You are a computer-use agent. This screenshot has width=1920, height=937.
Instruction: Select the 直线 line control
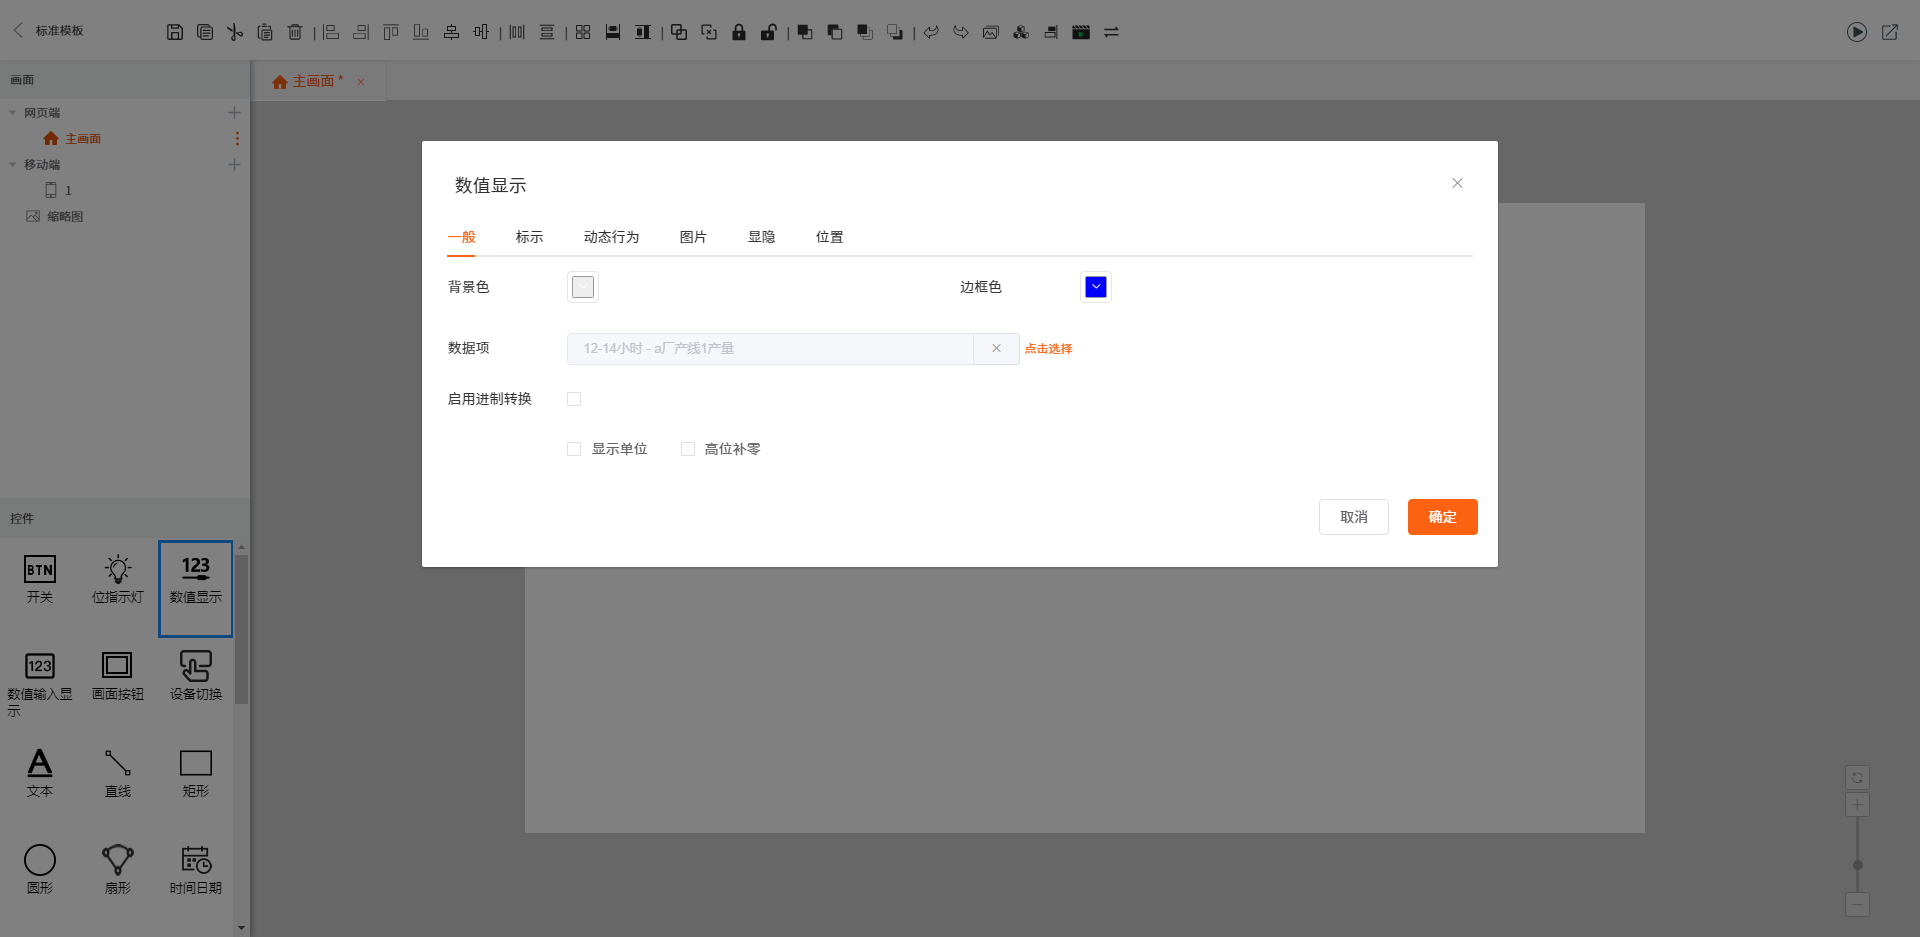[x=118, y=773]
